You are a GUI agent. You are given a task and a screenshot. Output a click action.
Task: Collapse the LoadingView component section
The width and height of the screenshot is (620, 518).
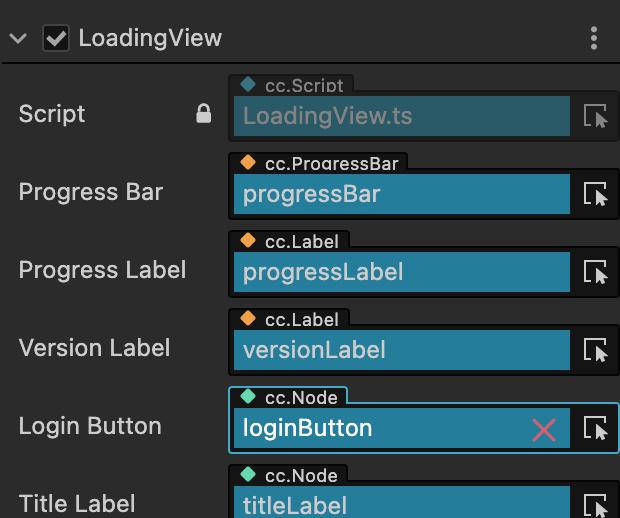click(x=18, y=39)
